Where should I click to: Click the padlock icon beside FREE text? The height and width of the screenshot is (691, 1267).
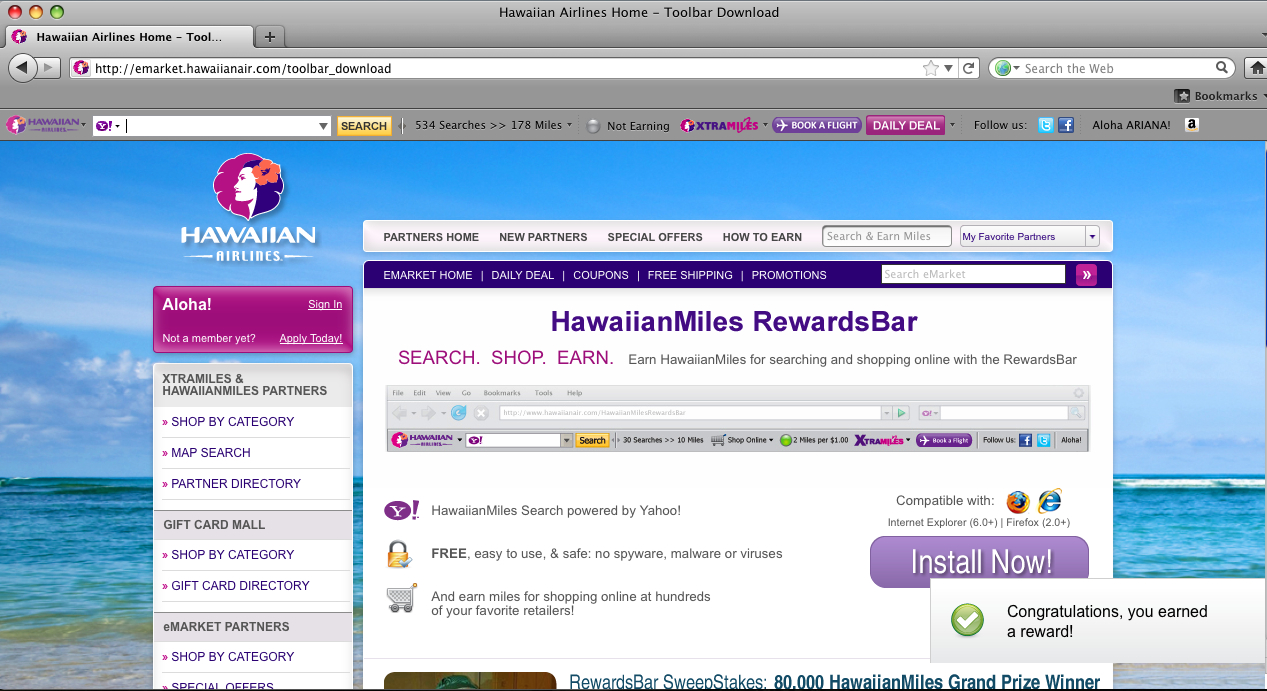click(x=400, y=553)
